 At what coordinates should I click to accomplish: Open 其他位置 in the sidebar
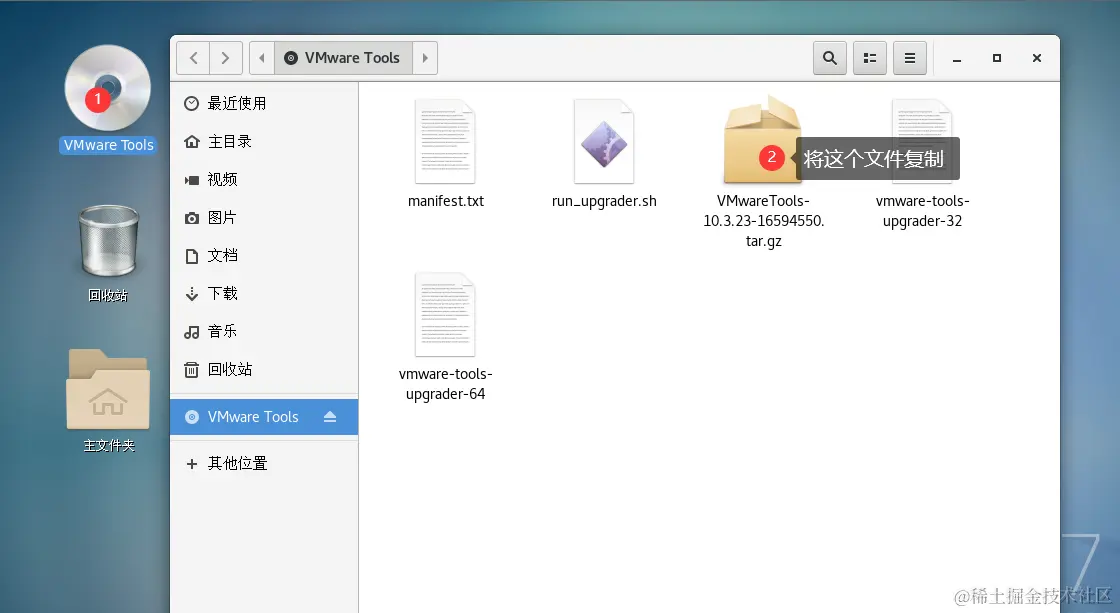coord(264,463)
